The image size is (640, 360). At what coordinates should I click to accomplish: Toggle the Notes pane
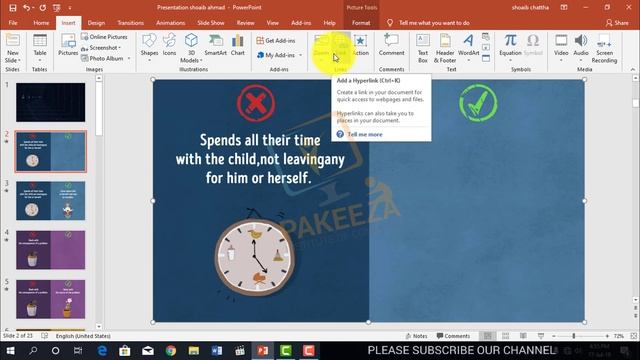(416, 336)
